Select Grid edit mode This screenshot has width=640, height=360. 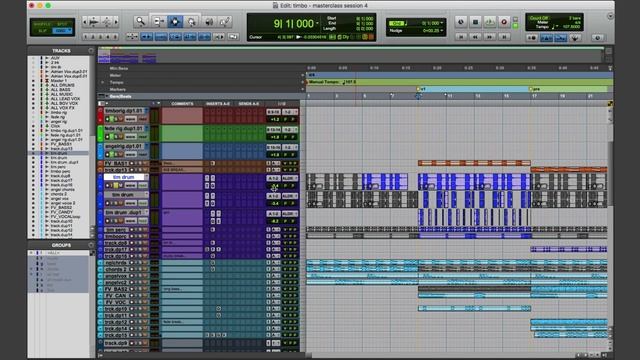click(61, 31)
